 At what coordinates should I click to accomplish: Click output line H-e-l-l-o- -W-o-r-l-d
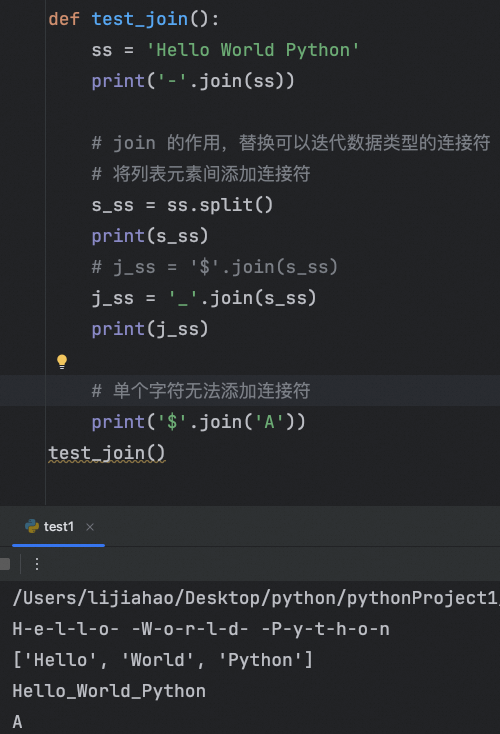click(x=201, y=629)
